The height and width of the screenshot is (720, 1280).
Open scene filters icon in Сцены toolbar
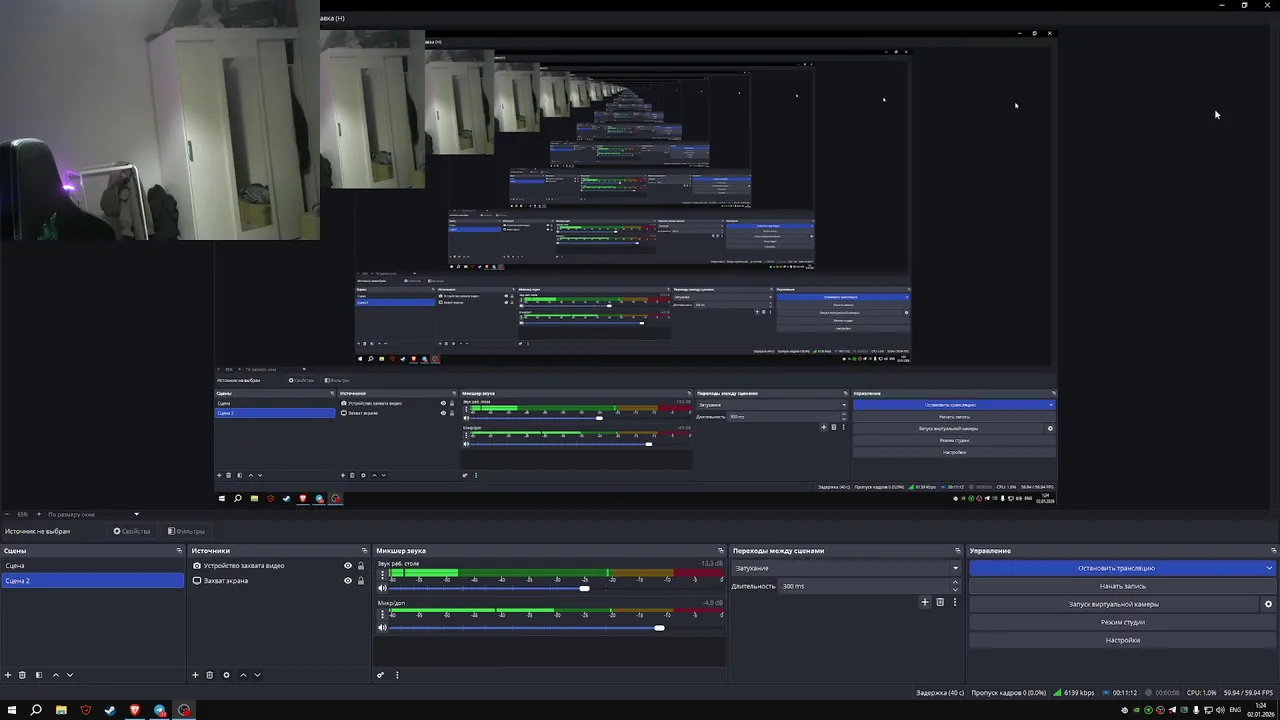(x=39, y=675)
